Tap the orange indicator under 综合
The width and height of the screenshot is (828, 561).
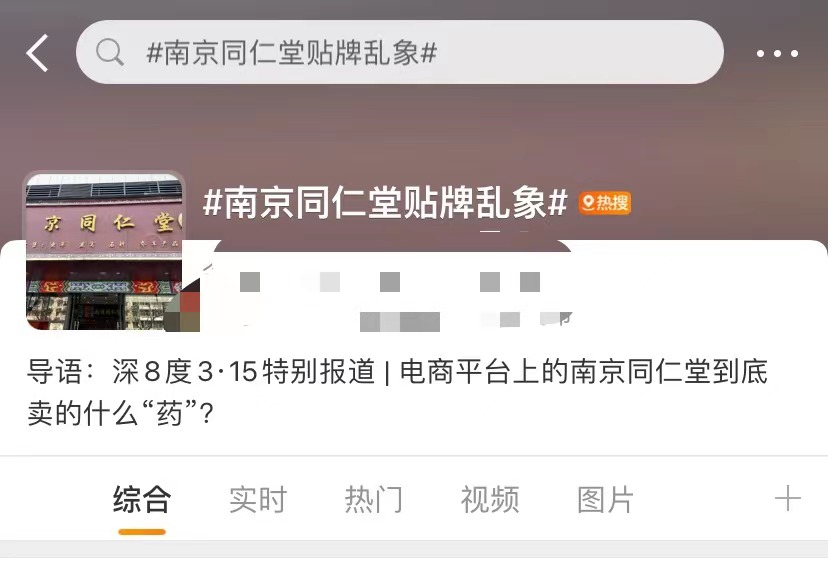click(x=142, y=531)
